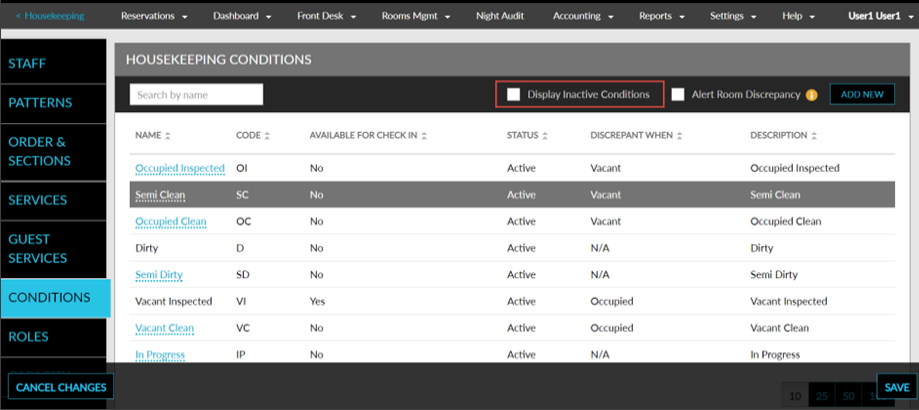Select the Vacant Inspected condition name
919x410 pixels.
[x=173, y=302]
